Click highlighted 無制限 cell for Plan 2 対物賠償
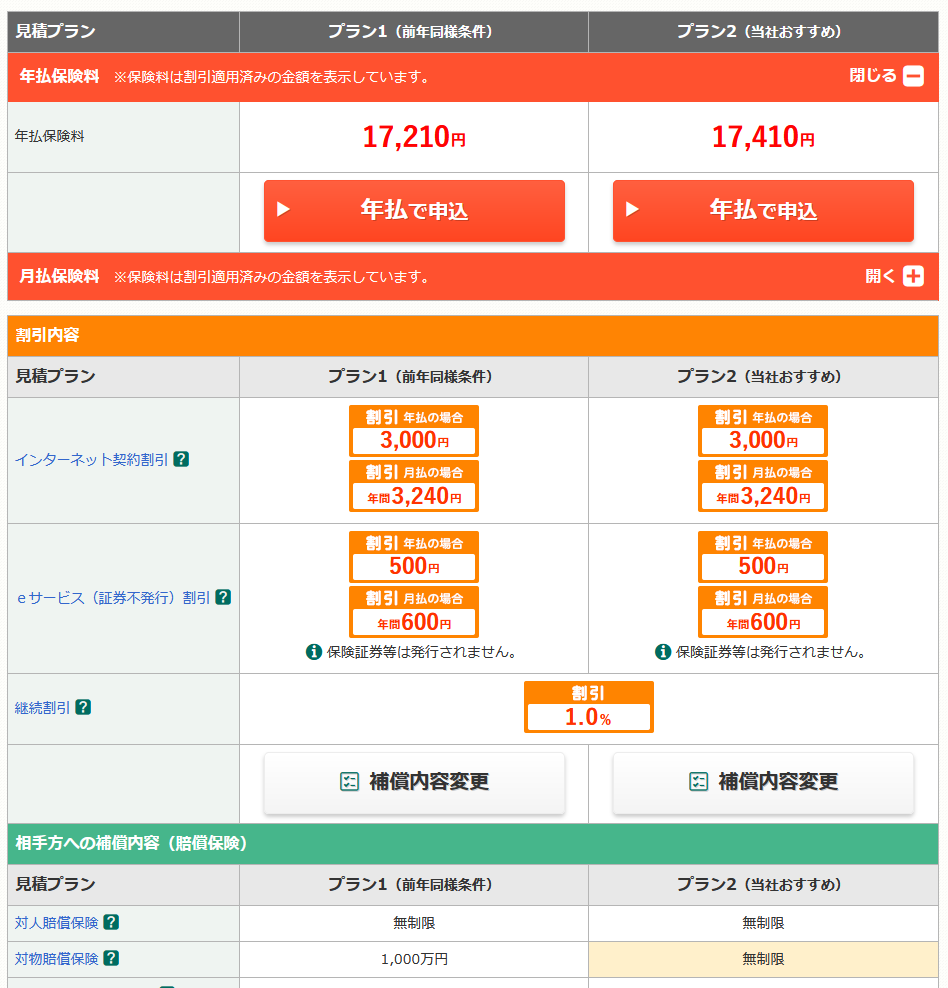Screen dimensions: 948x988 pyautogui.click(x=763, y=959)
